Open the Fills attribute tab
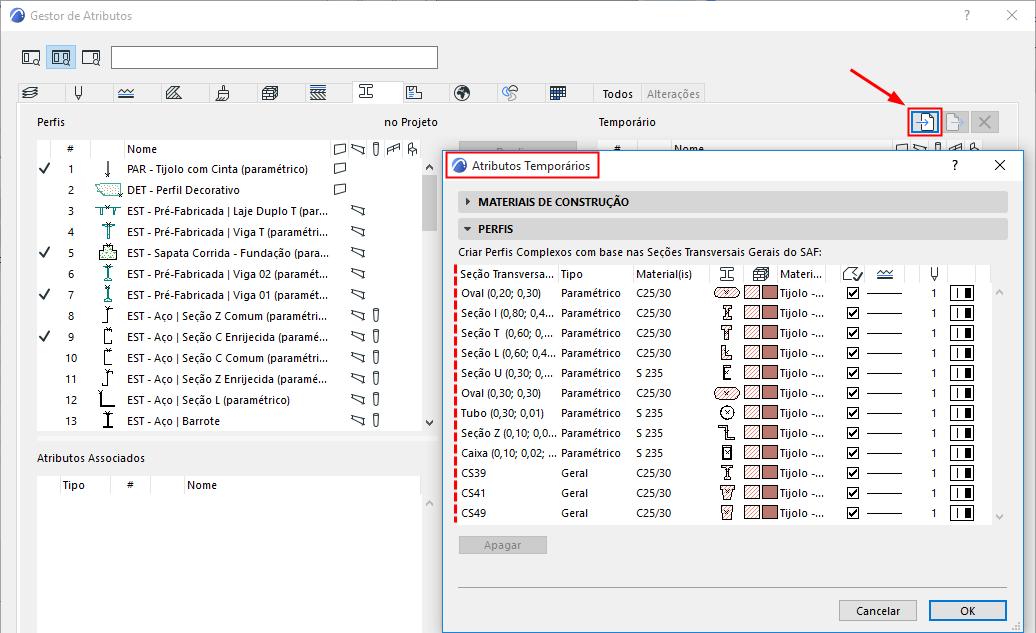 point(174,93)
